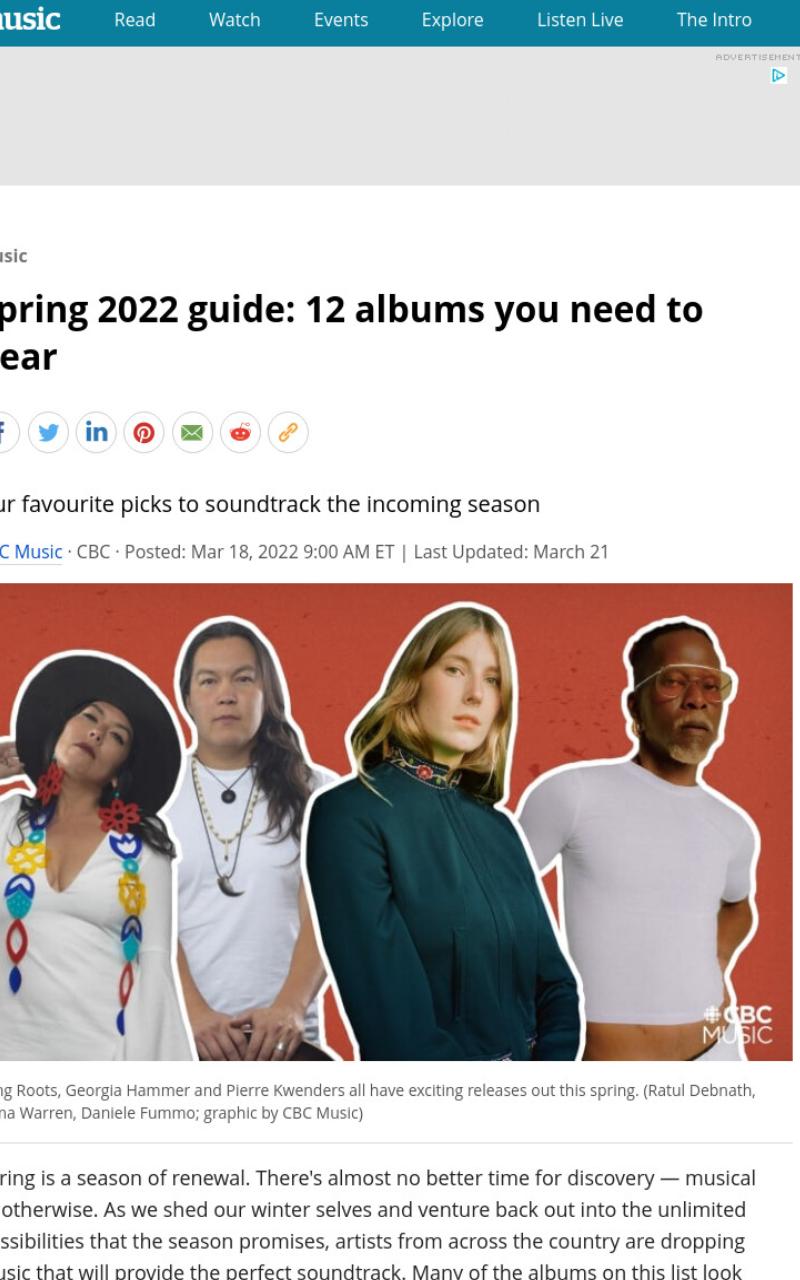Select Listen Live in the nav bar
Screen dimensions: 800x1280
click(x=580, y=20)
